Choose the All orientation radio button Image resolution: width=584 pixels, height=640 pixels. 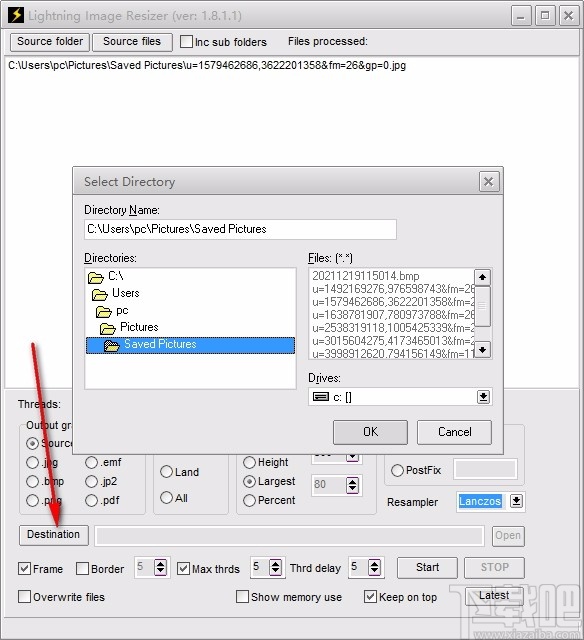point(166,498)
